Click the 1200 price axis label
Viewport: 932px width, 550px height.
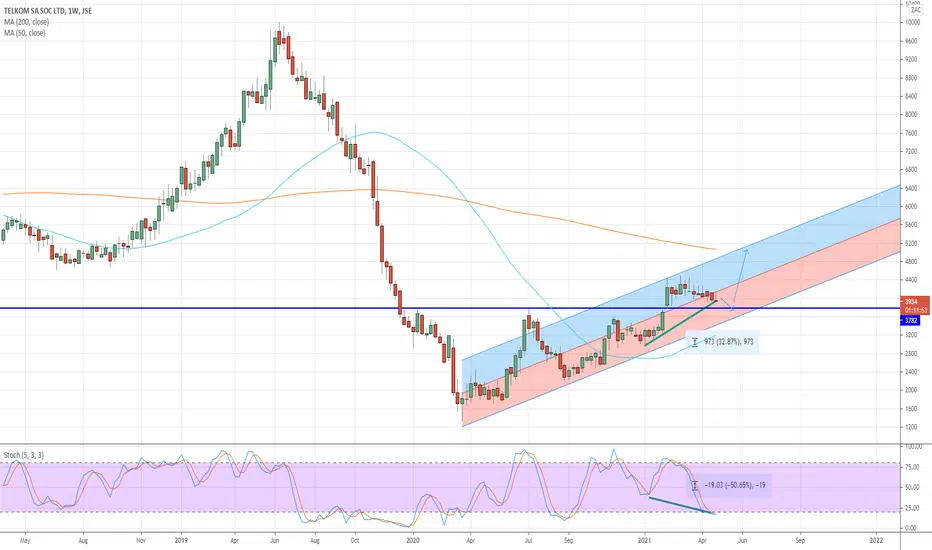pos(911,428)
